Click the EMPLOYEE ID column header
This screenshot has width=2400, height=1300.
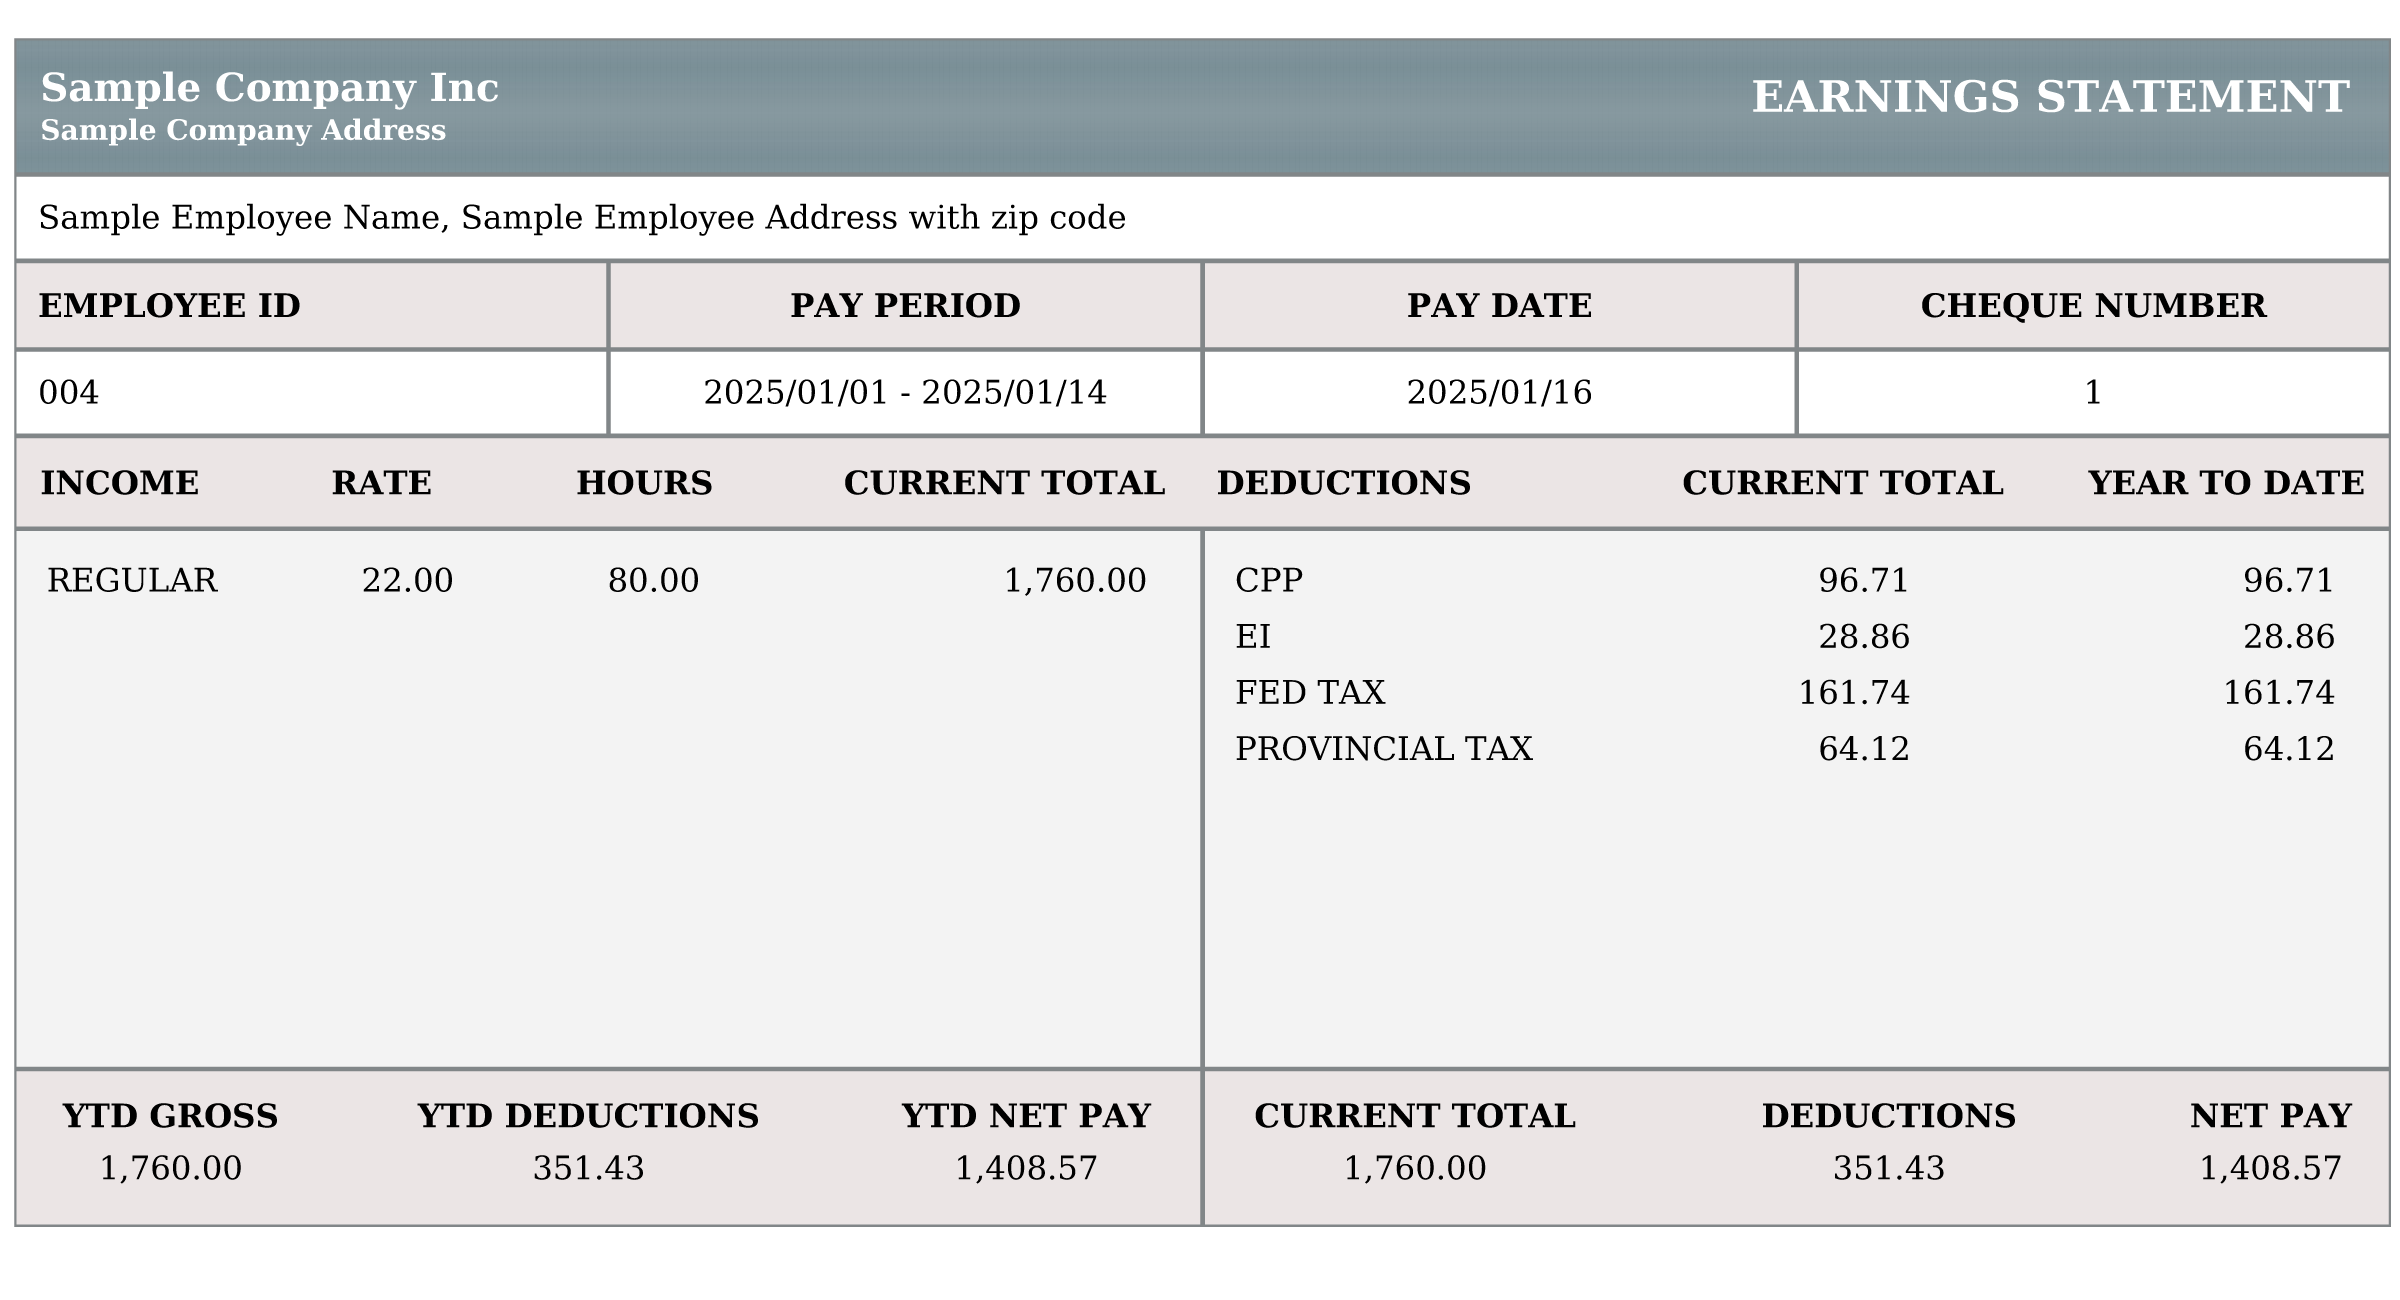tap(169, 306)
